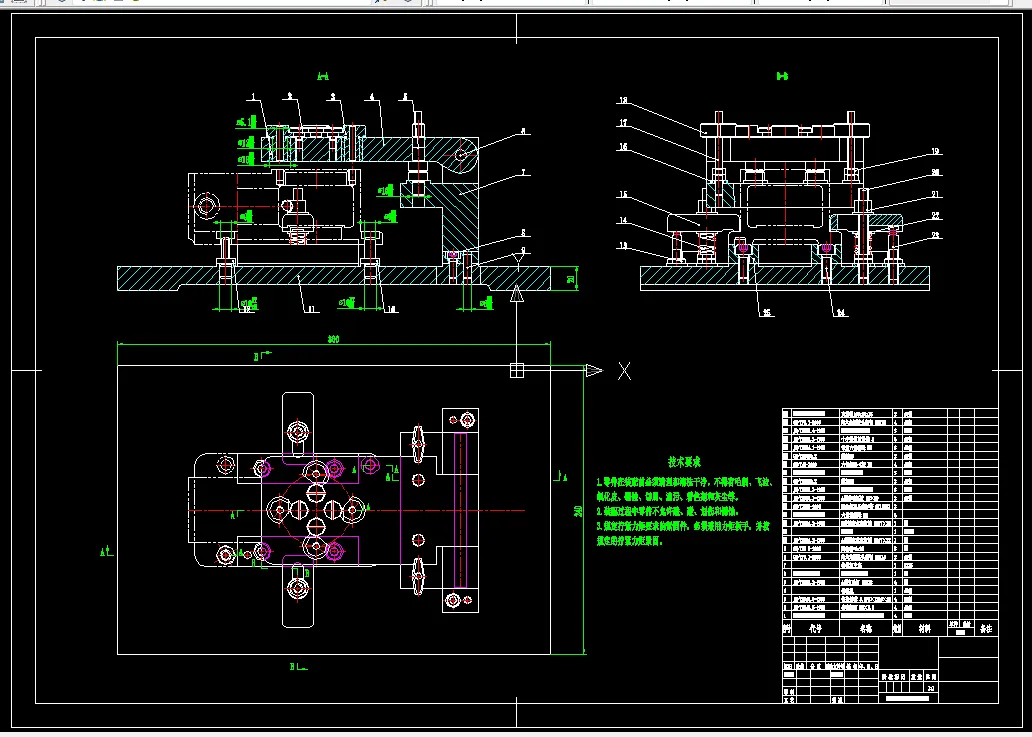Select the 材料 column header in parts list
The width and height of the screenshot is (1032, 737).
tap(925, 628)
